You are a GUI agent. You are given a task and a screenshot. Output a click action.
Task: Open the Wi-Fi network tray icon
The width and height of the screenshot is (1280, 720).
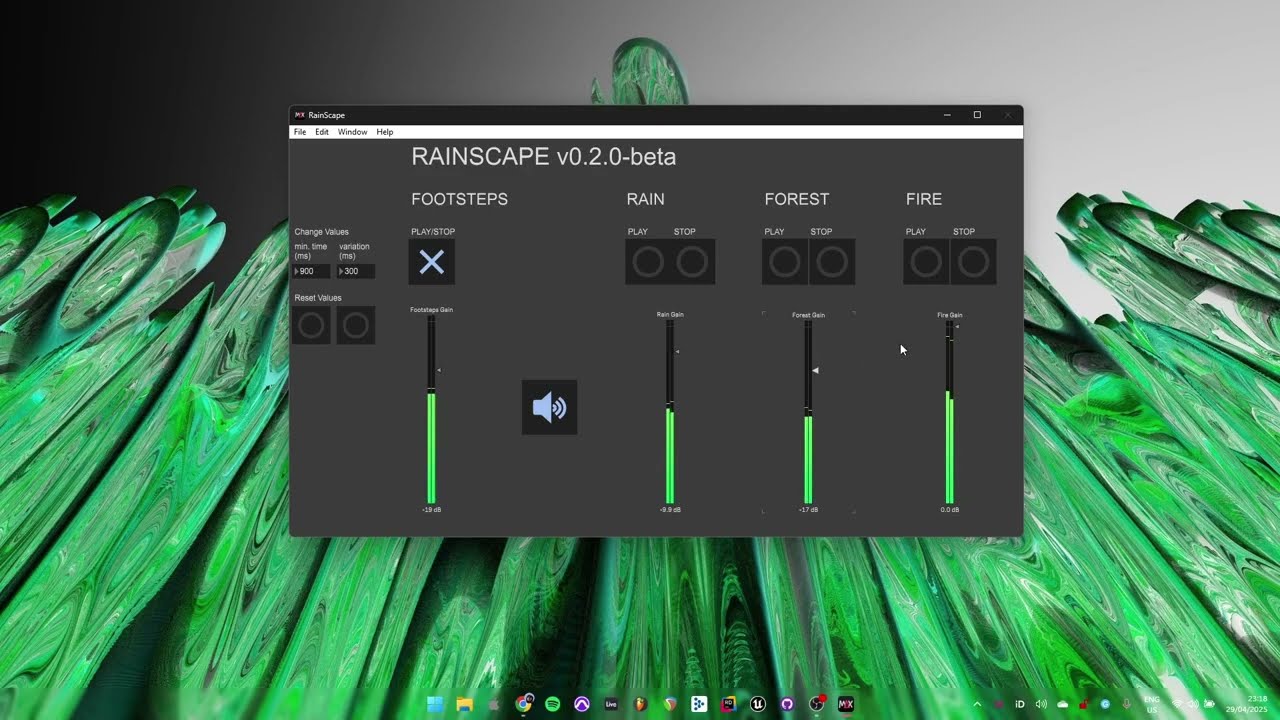point(1178,704)
